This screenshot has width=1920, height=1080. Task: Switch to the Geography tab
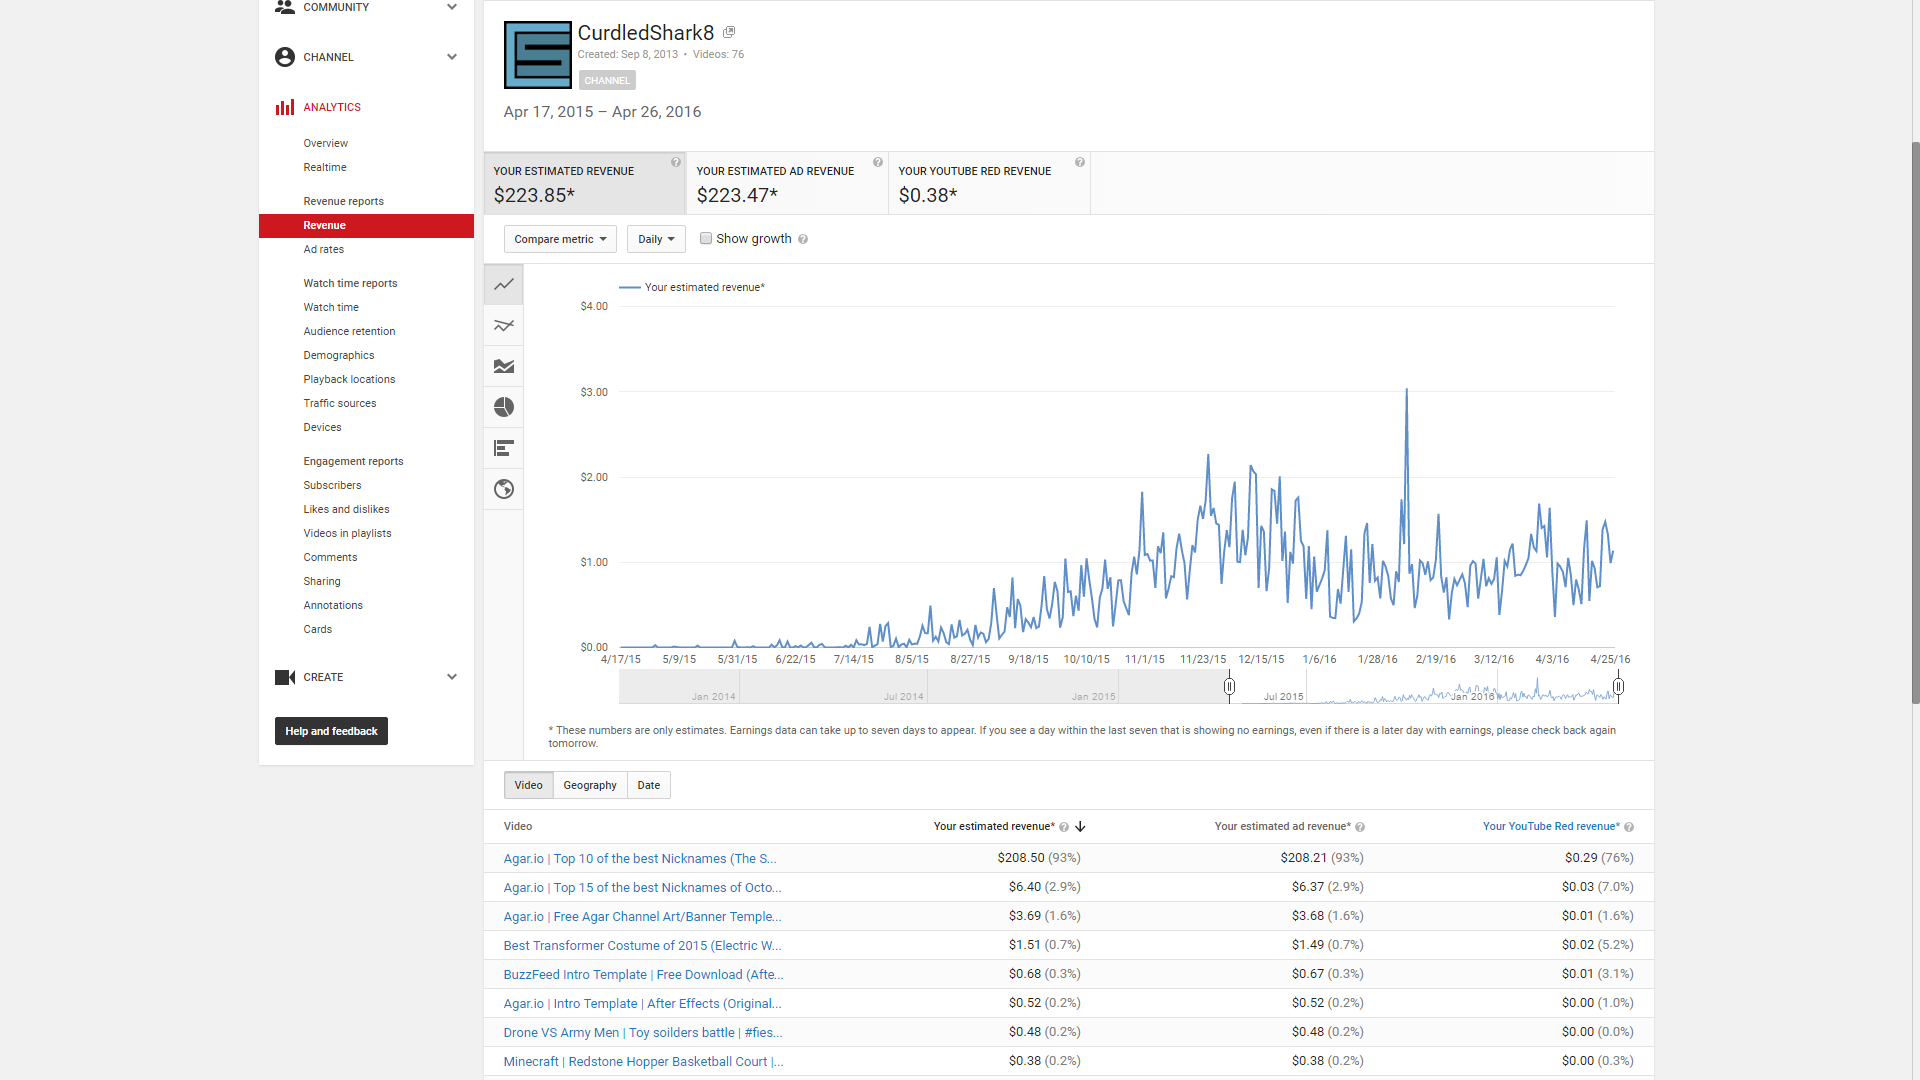tap(590, 785)
